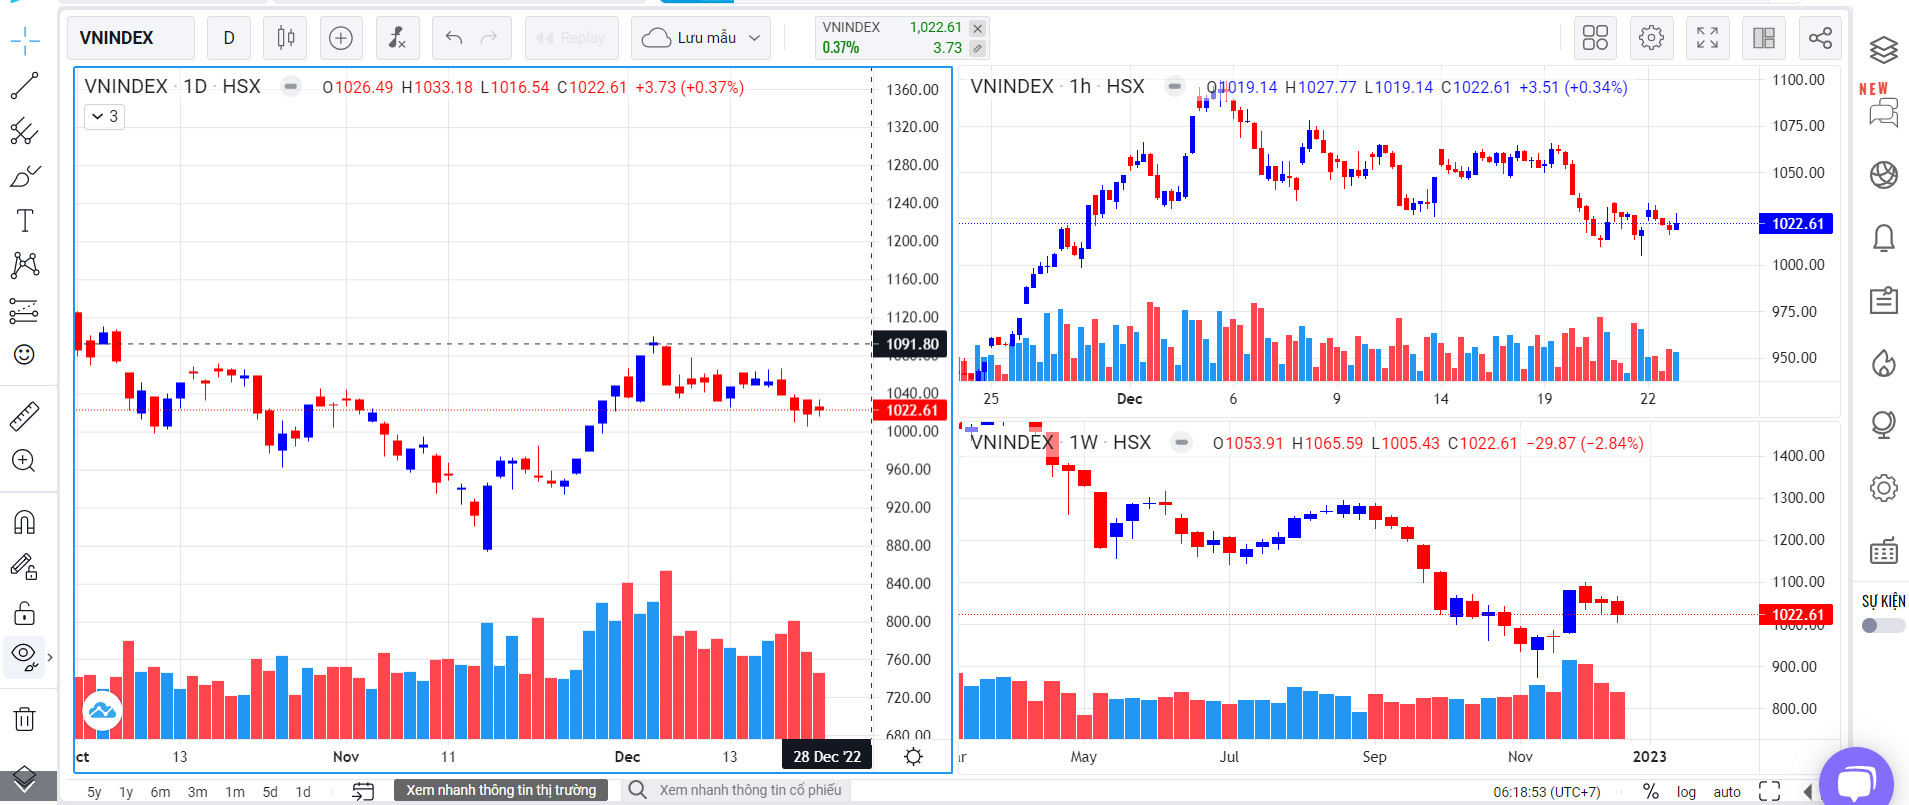Select the 5y time range
1909x805 pixels.
tap(94, 792)
